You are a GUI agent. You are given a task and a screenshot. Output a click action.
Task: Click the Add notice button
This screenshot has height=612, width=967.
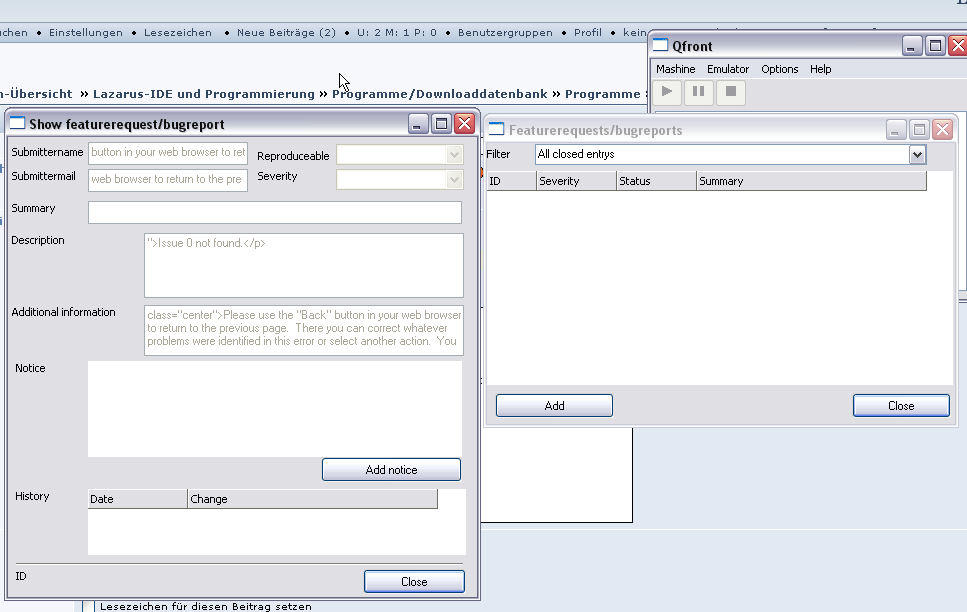(x=391, y=470)
